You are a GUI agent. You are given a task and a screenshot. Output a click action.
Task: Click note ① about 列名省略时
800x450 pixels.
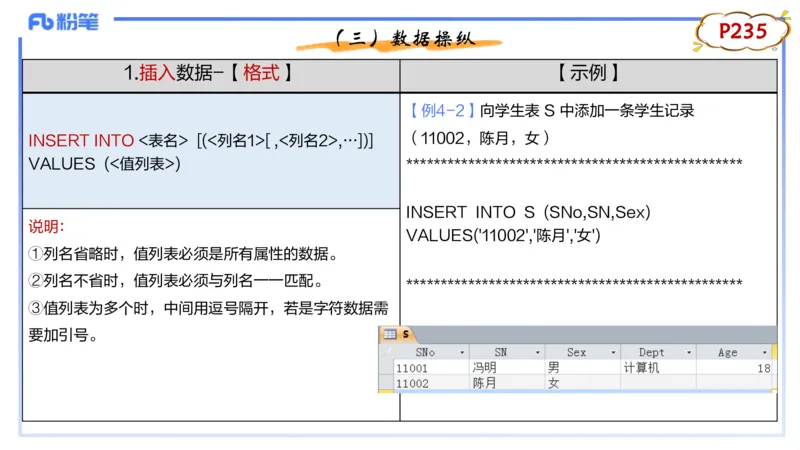pyautogui.click(x=184, y=254)
